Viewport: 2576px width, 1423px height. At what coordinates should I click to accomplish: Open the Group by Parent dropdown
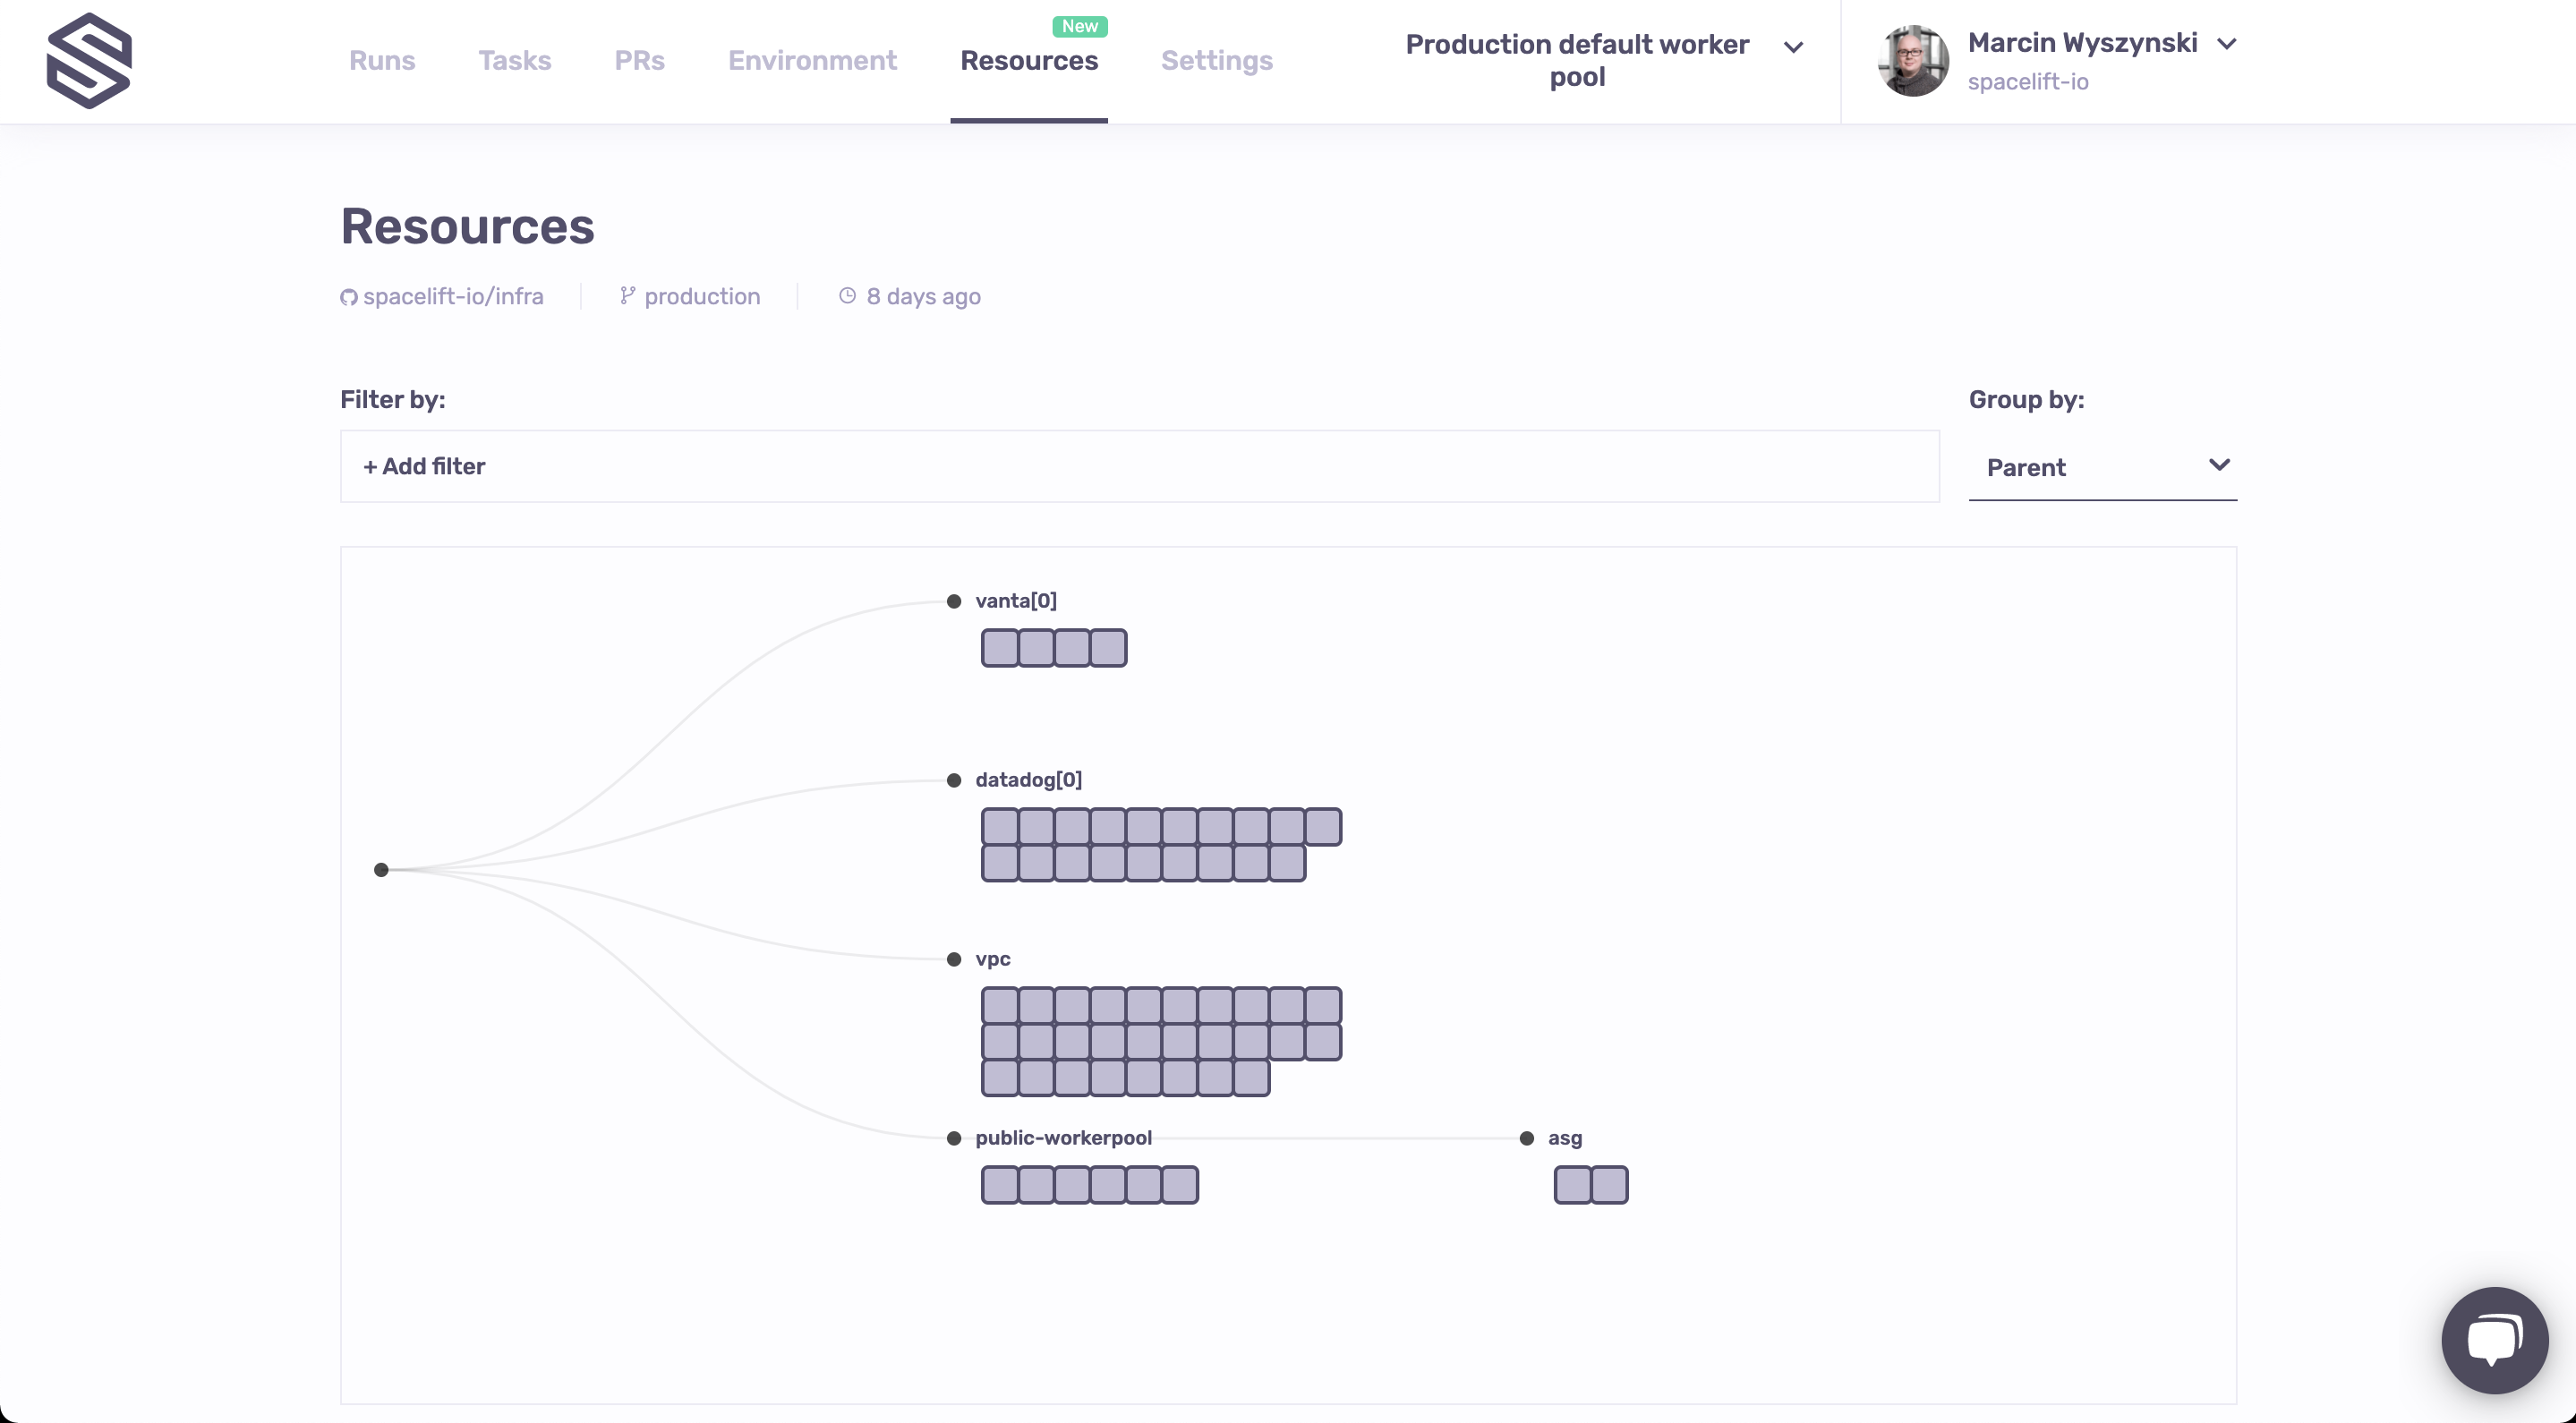(2102, 467)
